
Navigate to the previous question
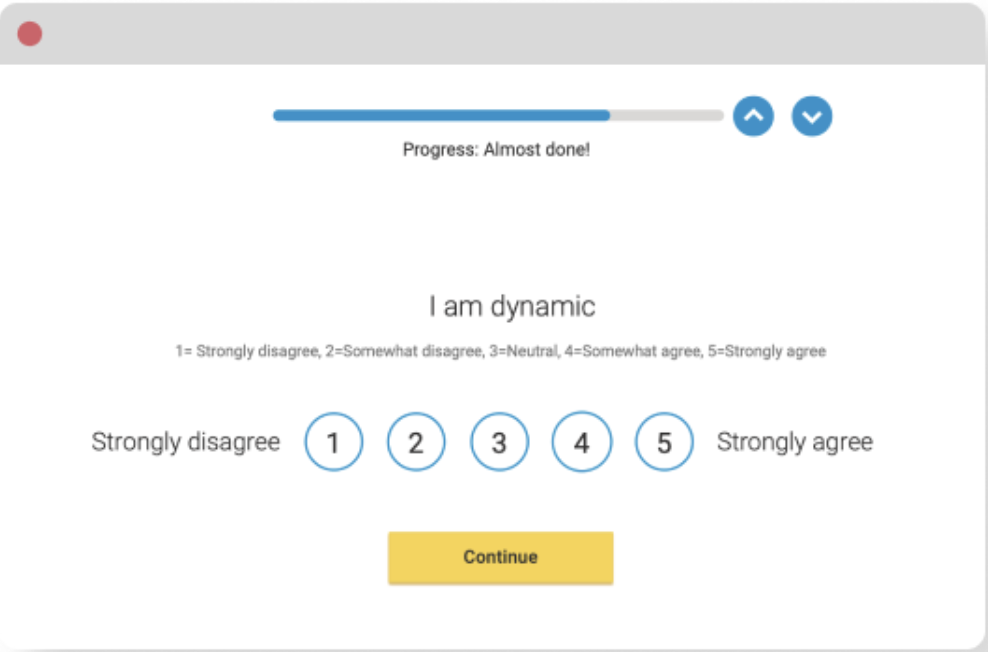tap(753, 116)
